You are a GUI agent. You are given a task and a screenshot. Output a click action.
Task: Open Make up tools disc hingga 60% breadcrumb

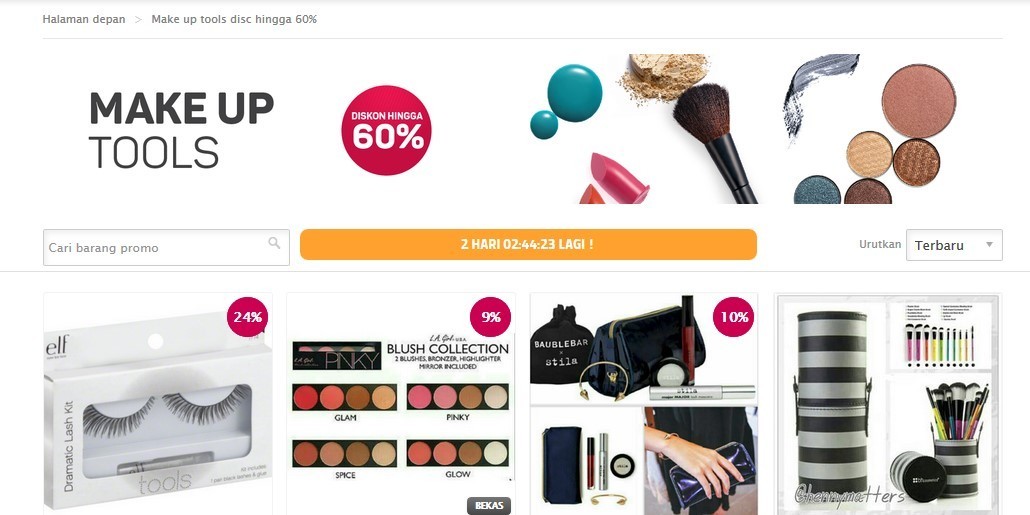tap(235, 19)
